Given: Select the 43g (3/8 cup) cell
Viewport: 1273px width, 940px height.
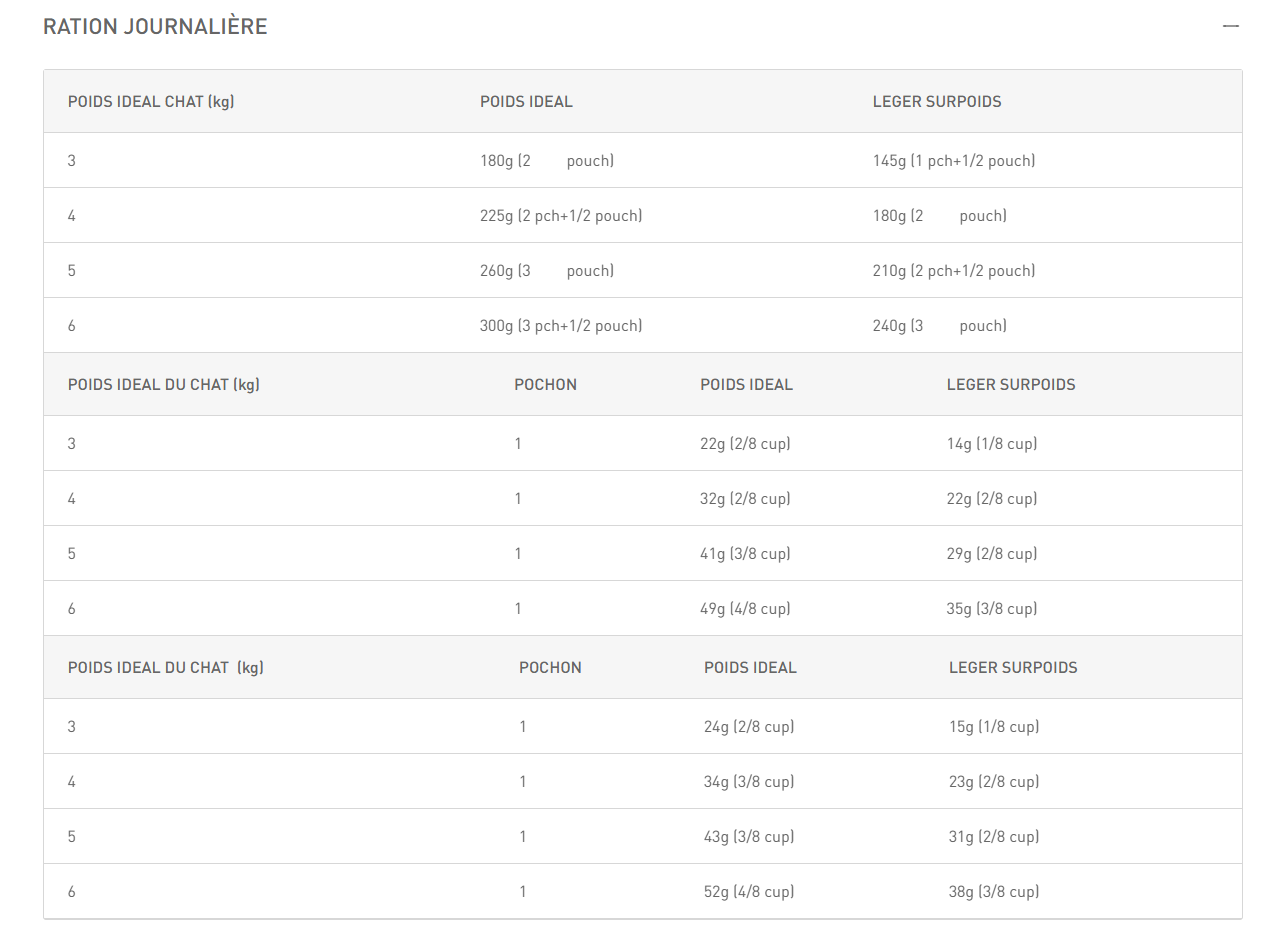Looking at the screenshot, I should pyautogui.click(x=749, y=837).
